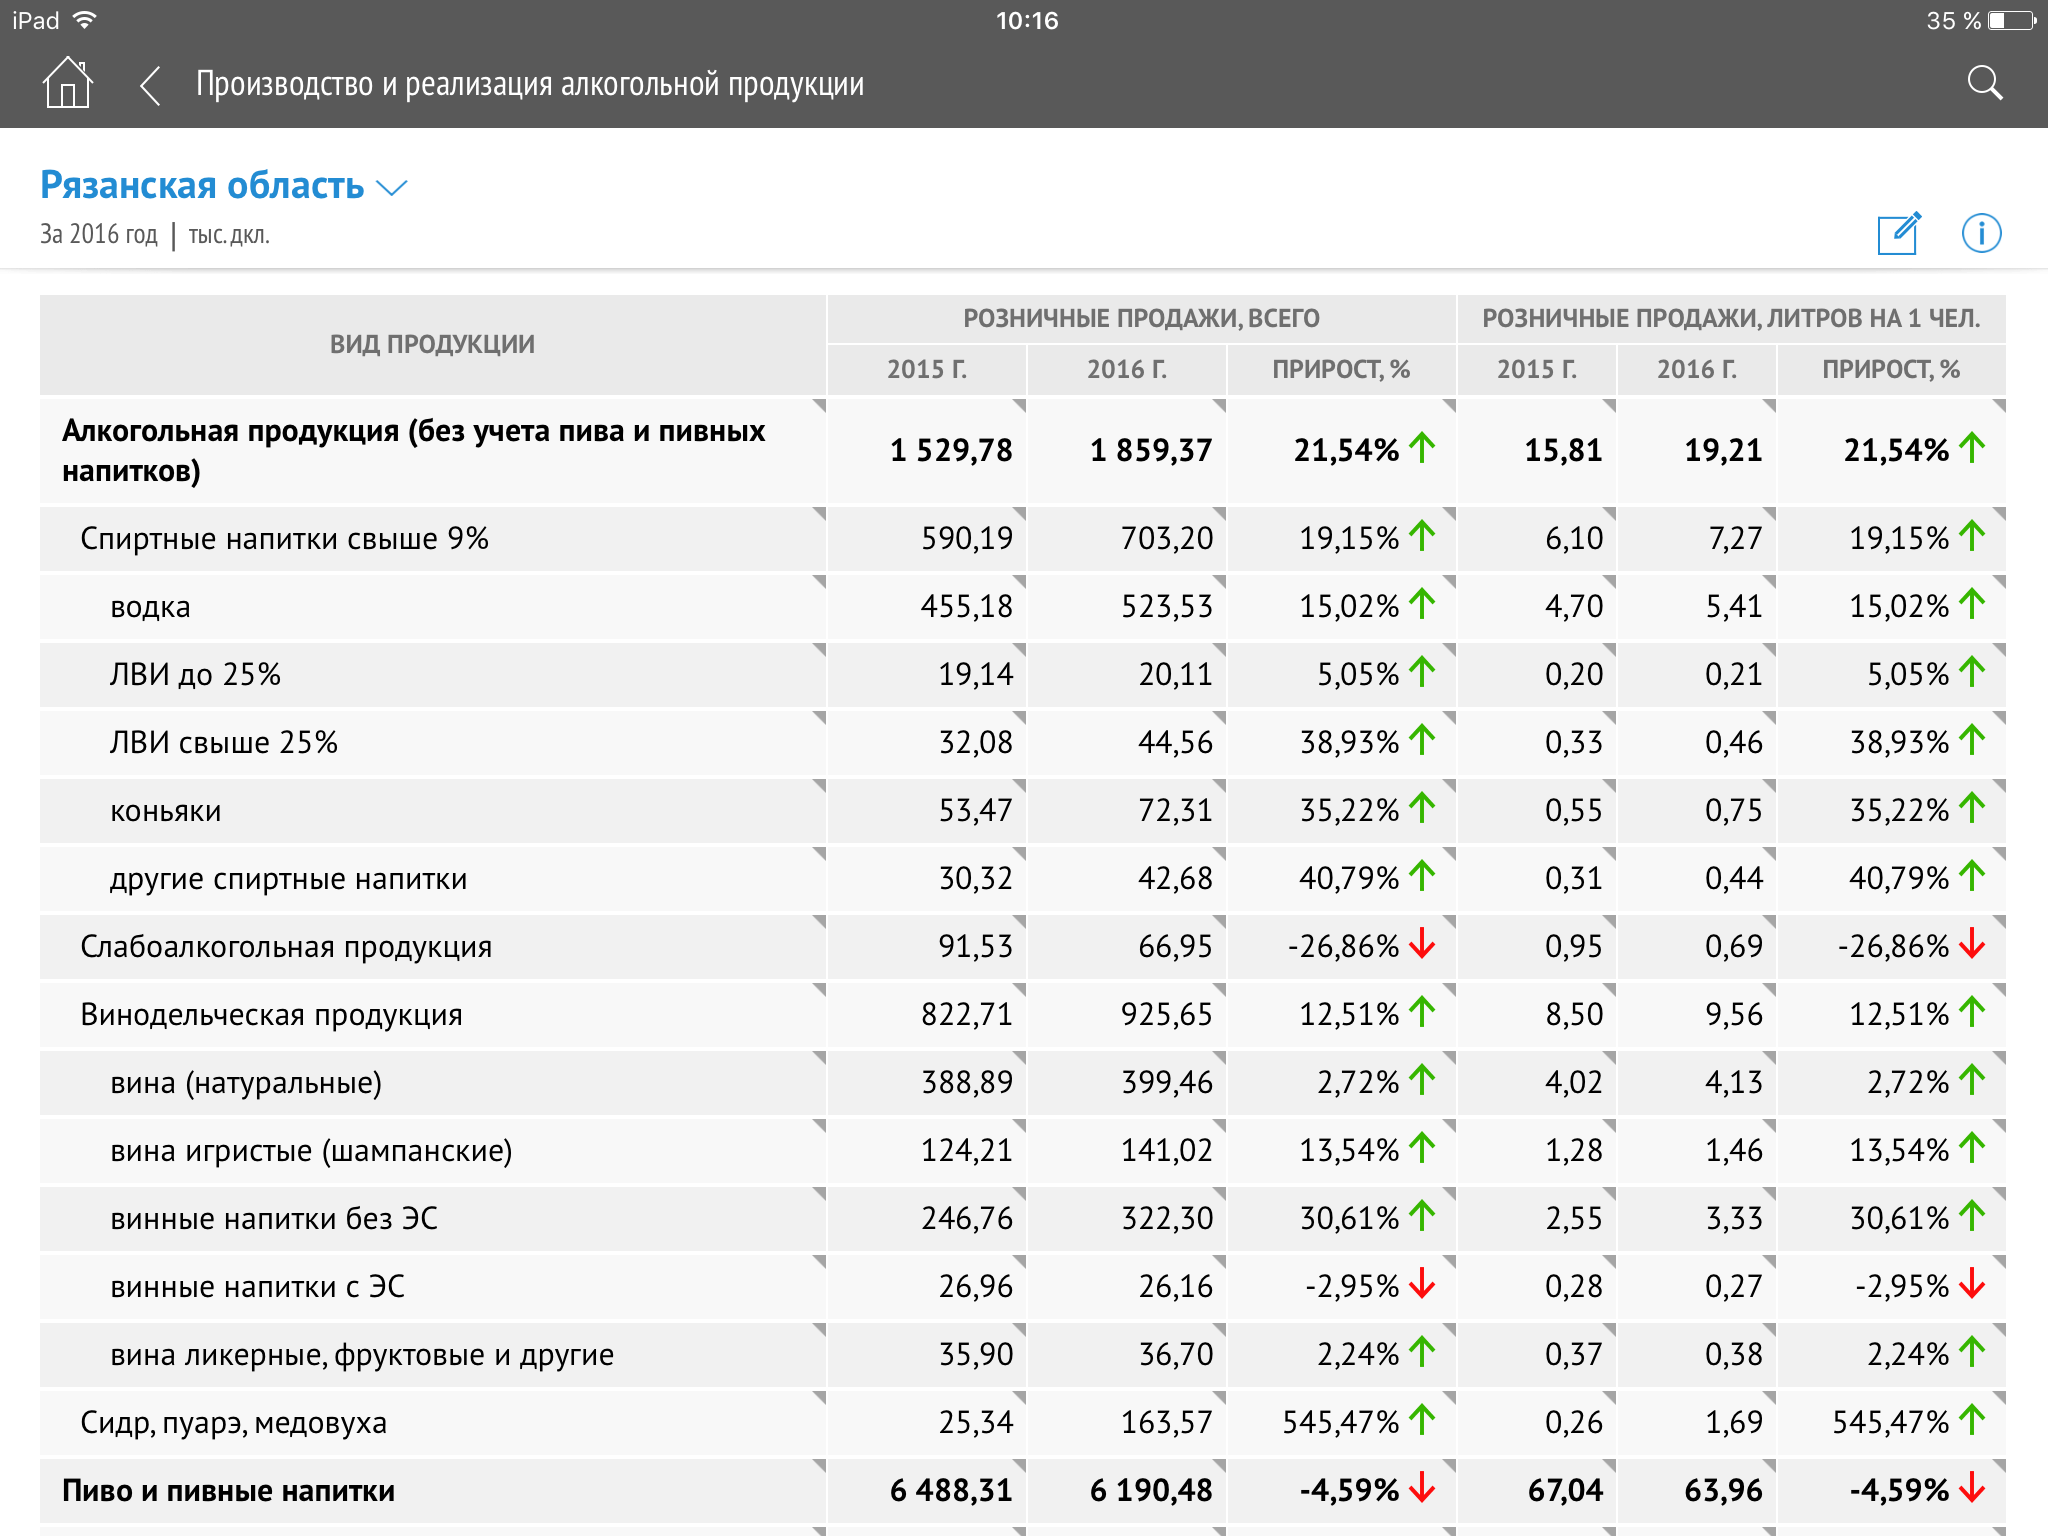The width and height of the screenshot is (2048, 1536).
Task: Select Прирост, % per-capita column header
Action: (1890, 369)
